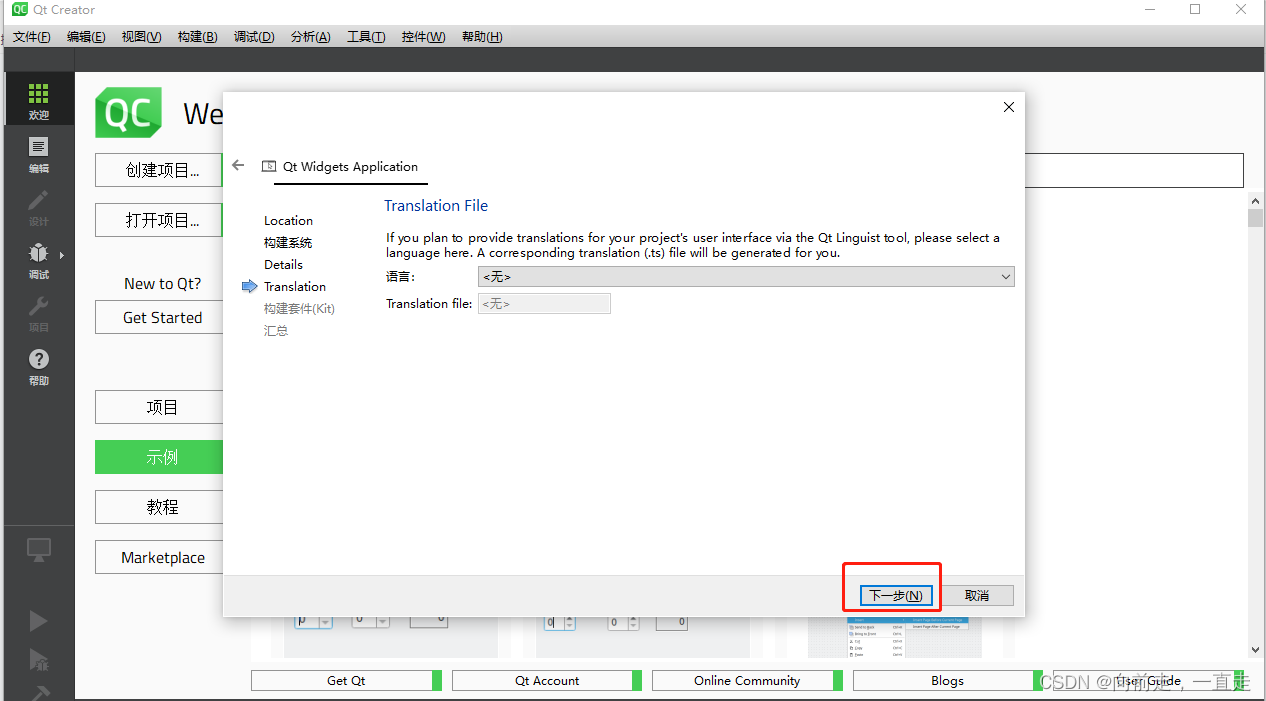Switch to Welcome mode in sidebar
Screen dimensions: 1266x701
(38, 100)
